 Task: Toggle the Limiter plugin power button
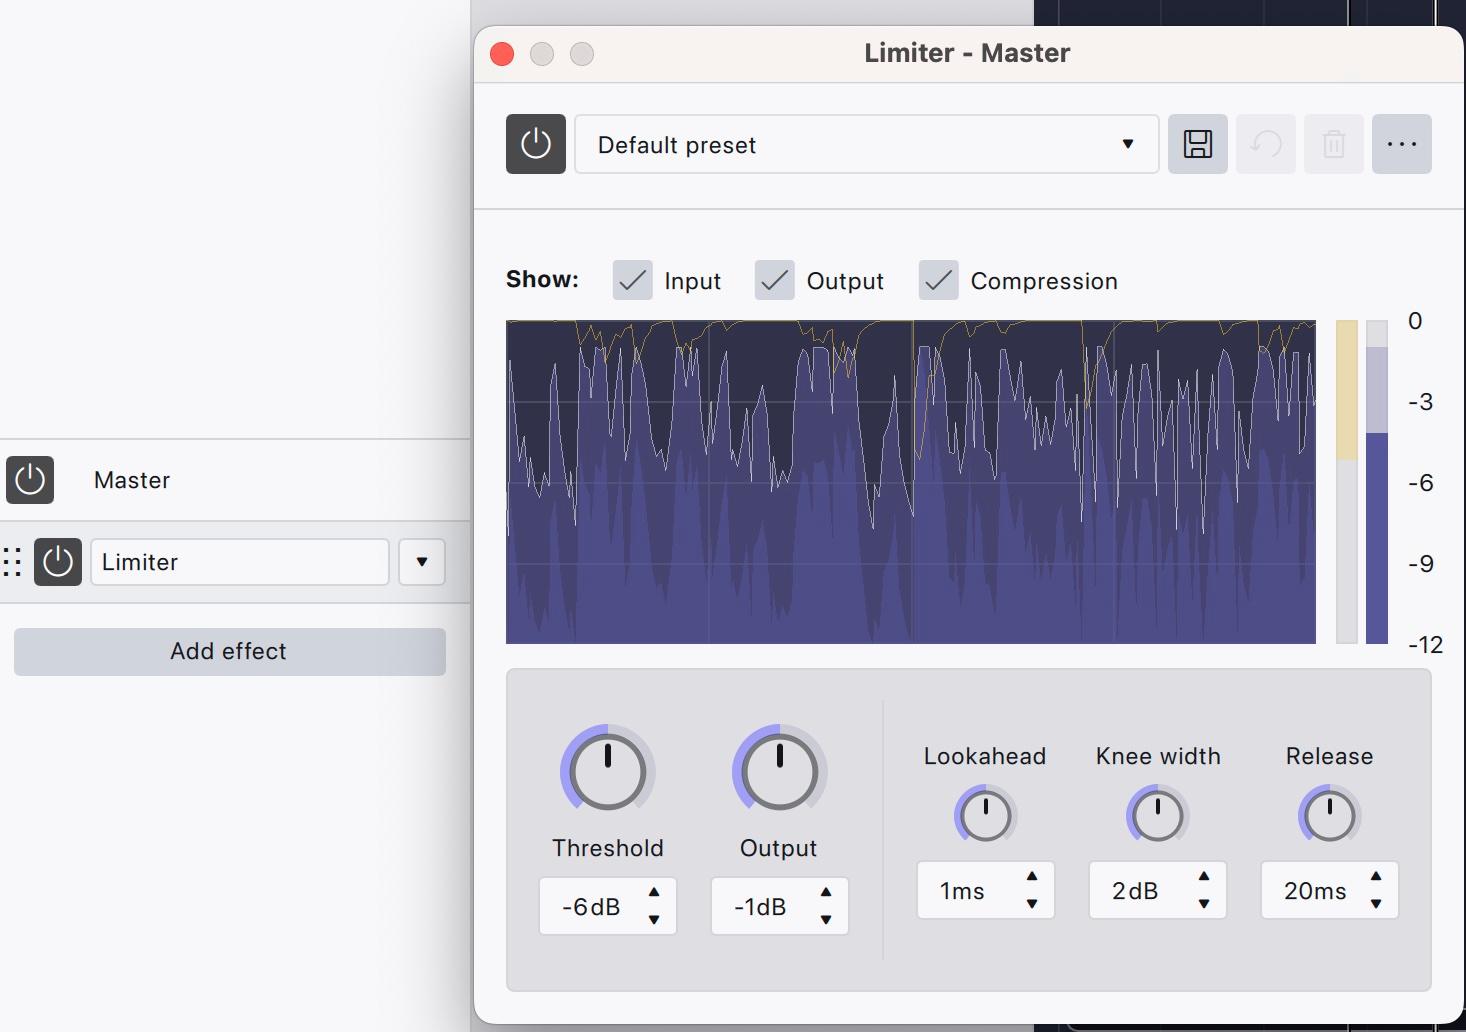[x=536, y=144]
